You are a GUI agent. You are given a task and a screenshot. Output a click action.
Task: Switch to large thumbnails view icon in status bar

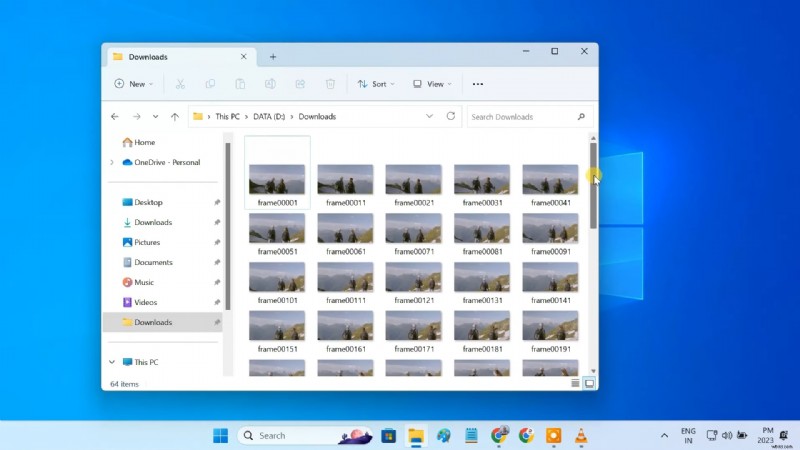coord(589,384)
